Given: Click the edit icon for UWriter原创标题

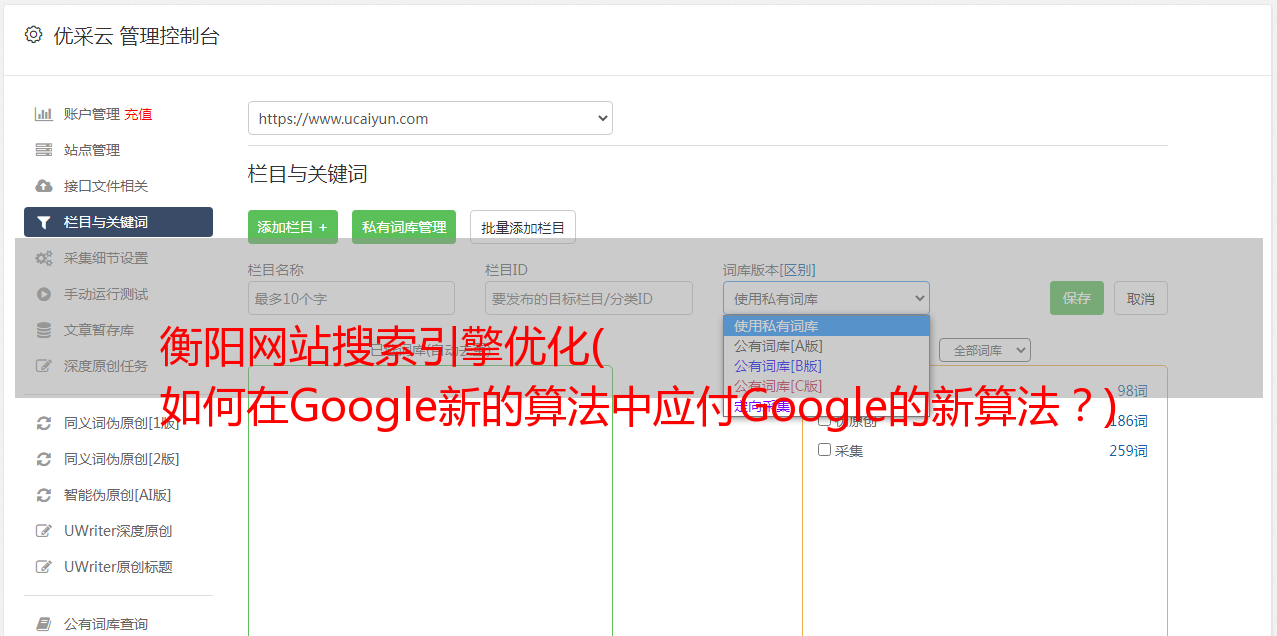Looking at the screenshot, I should [44, 567].
